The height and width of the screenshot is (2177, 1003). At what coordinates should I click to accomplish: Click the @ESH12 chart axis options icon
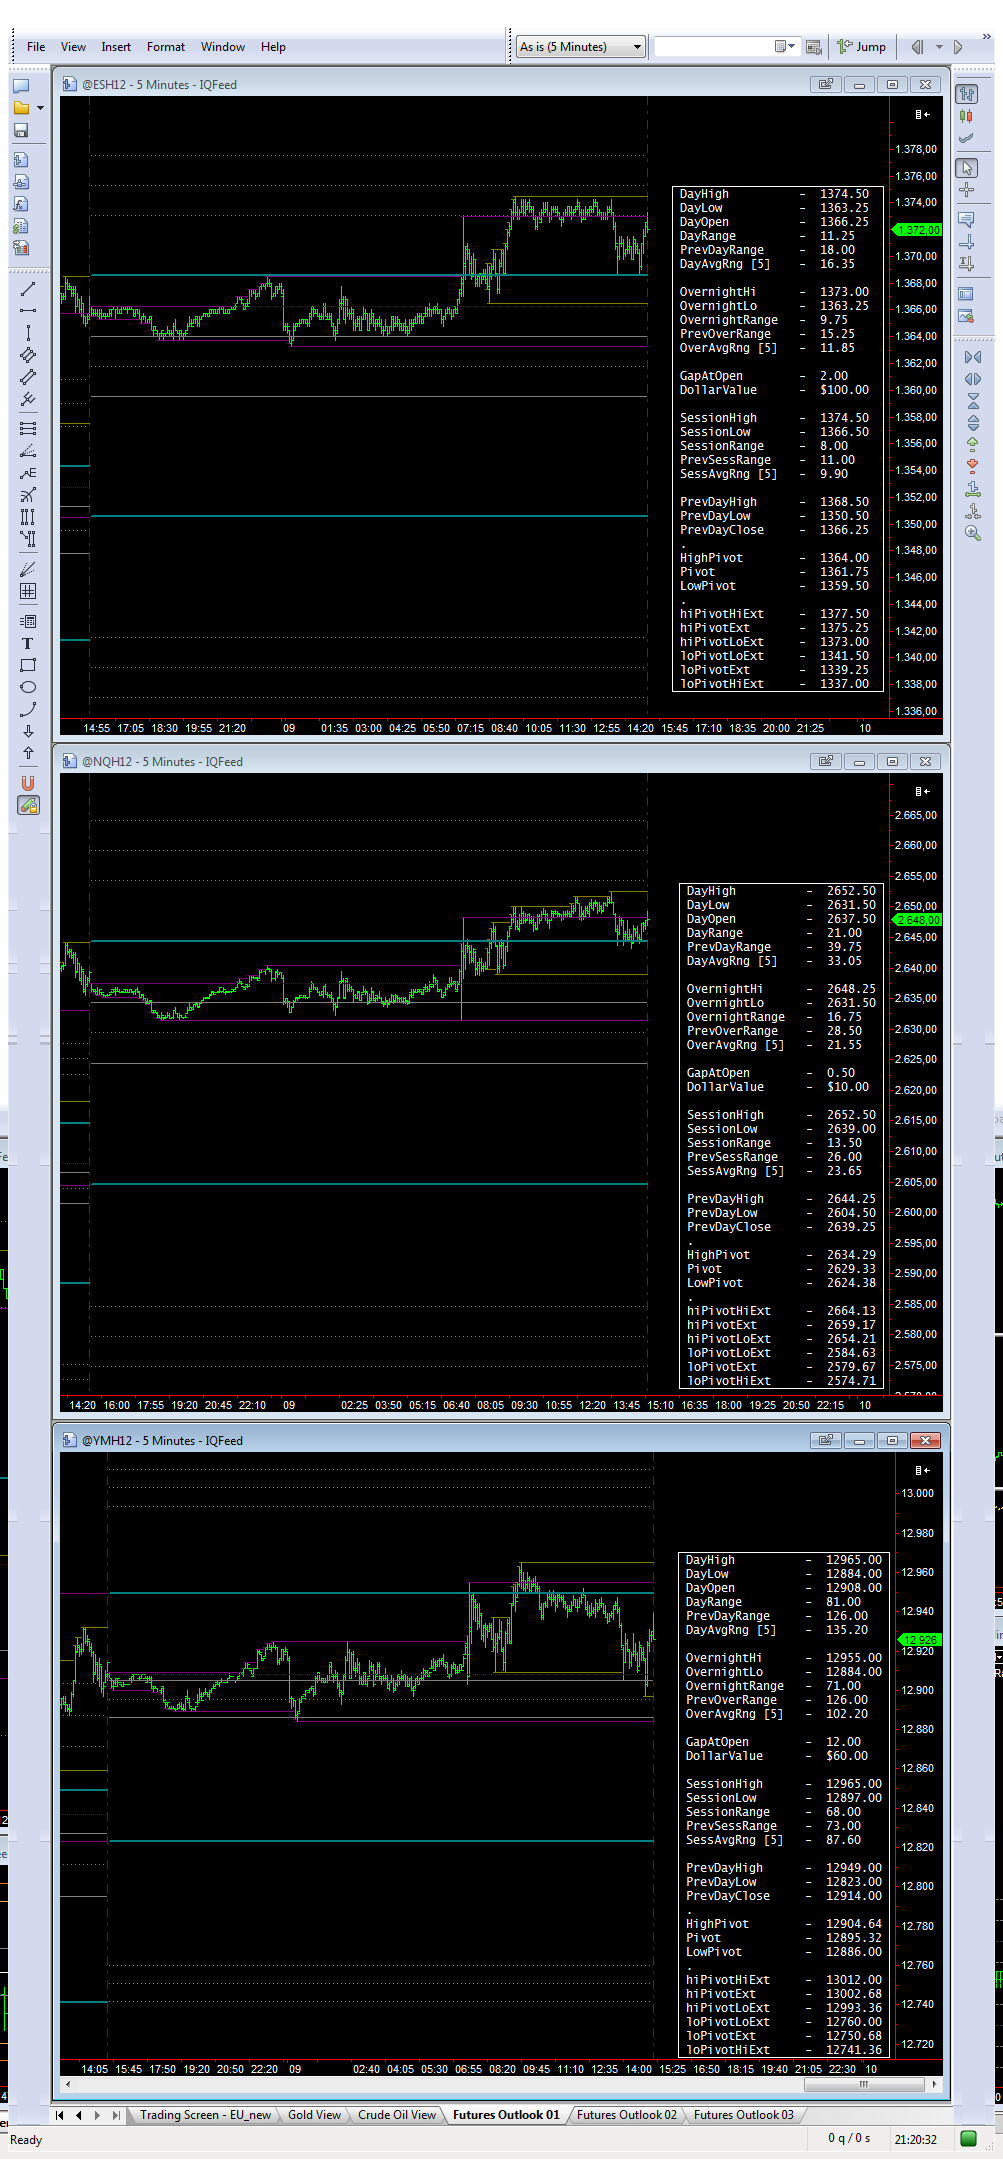[x=922, y=114]
